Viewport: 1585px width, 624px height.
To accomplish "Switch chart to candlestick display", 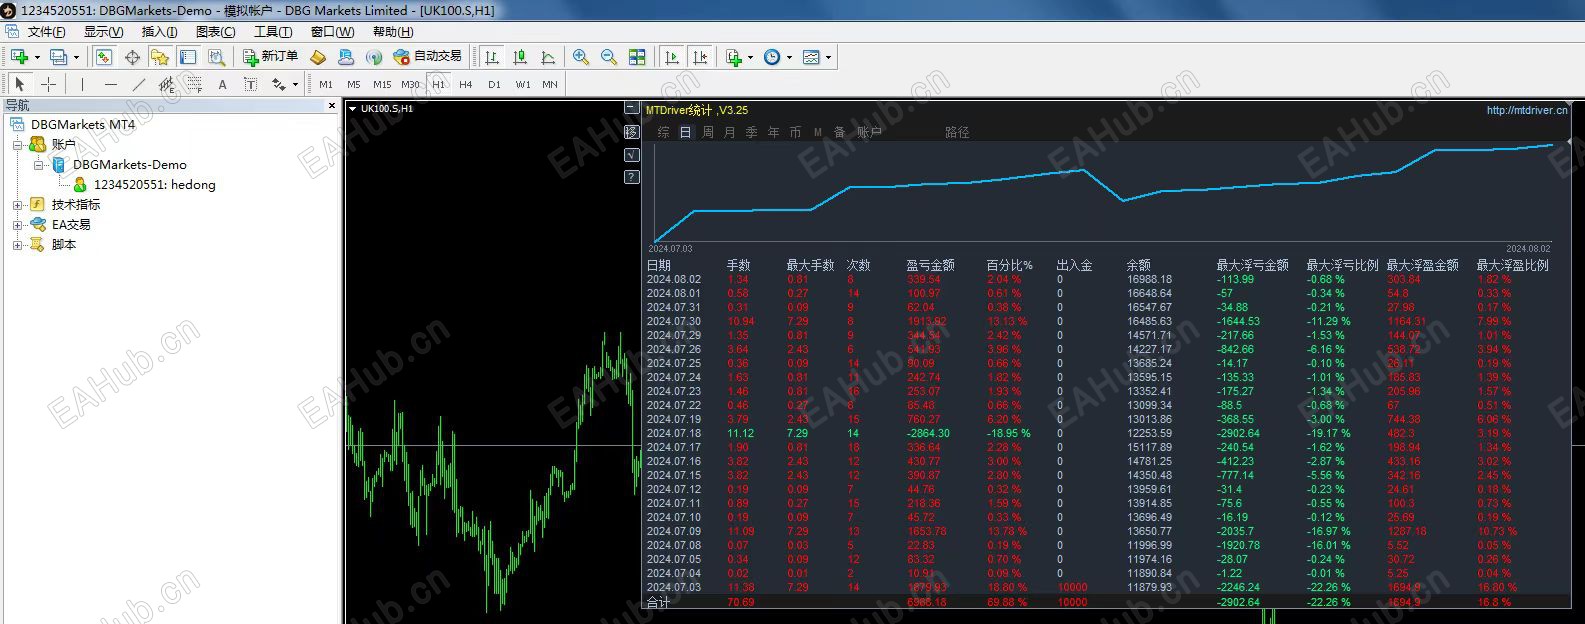I will [520, 57].
